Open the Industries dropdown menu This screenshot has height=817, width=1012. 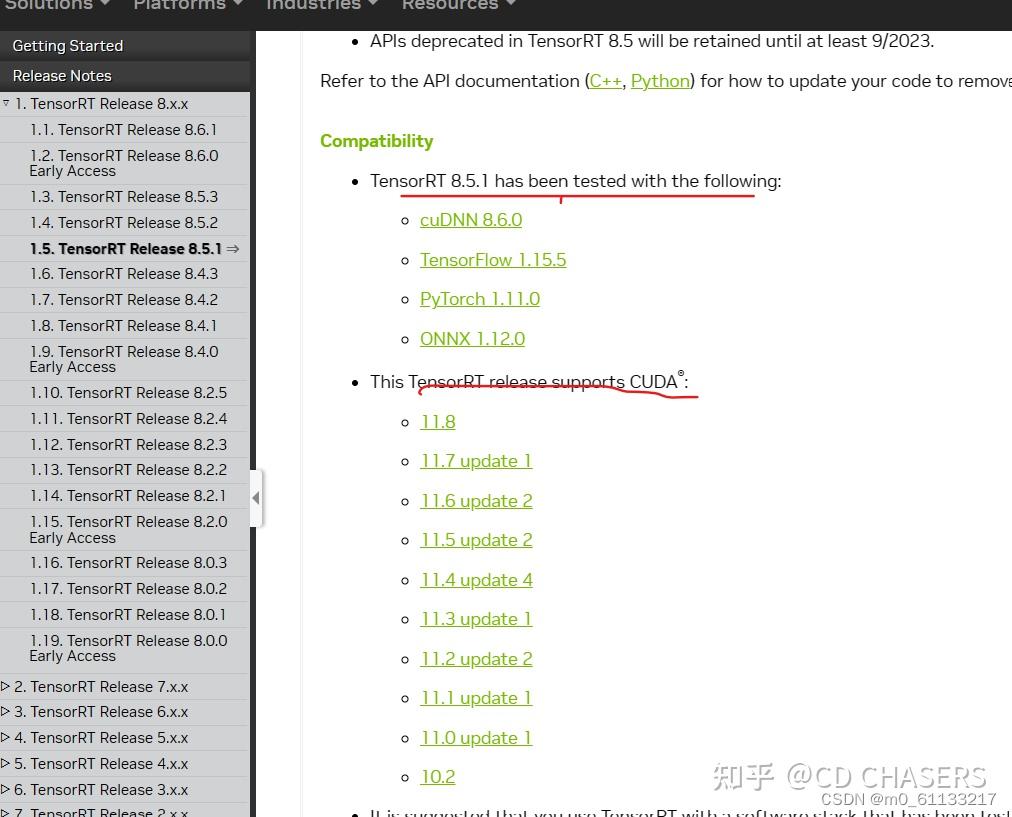pos(313,6)
